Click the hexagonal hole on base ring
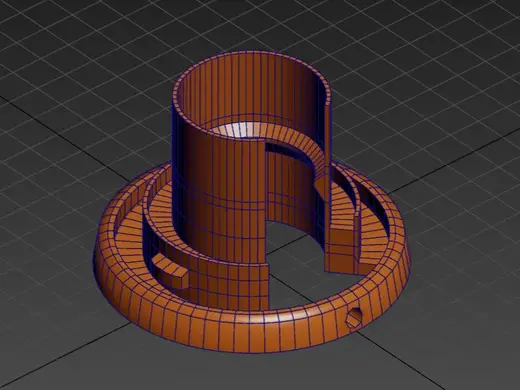This screenshot has width=520, height=390. coord(354,317)
